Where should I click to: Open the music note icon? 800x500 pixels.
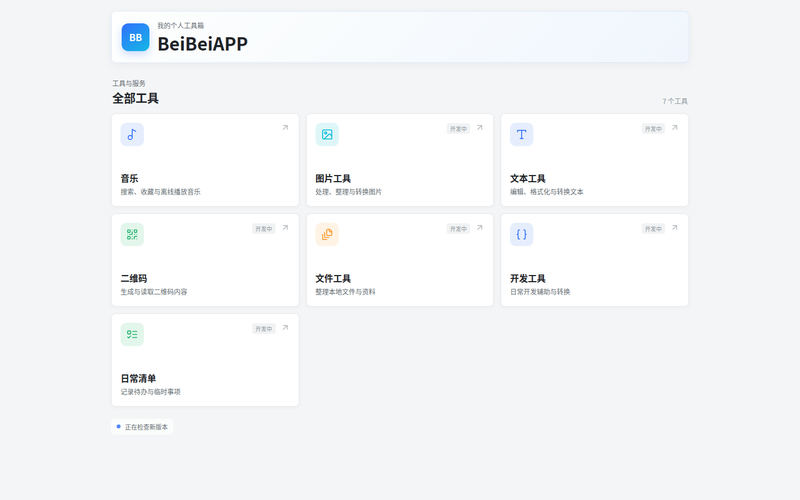click(132, 134)
